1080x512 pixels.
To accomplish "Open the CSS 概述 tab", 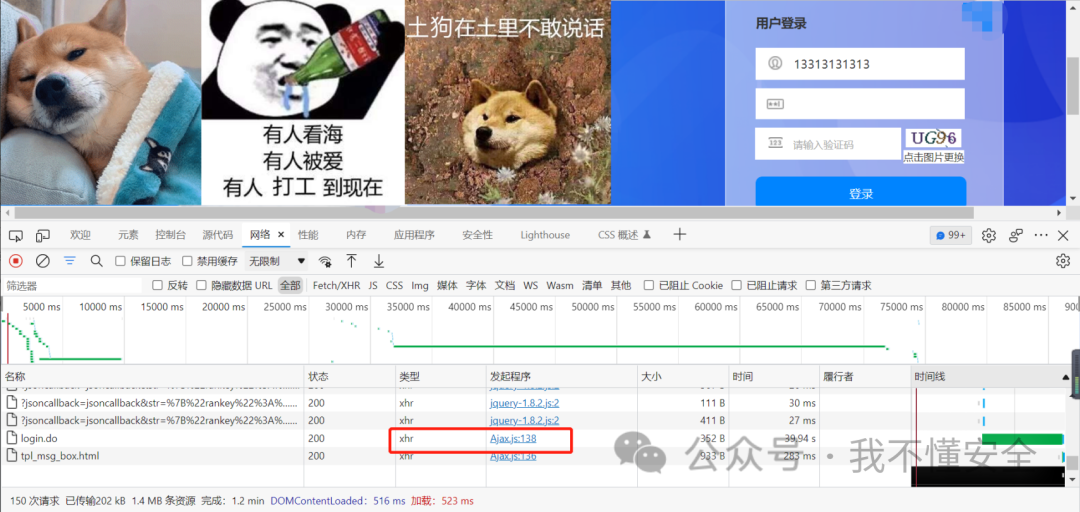I will coord(624,235).
